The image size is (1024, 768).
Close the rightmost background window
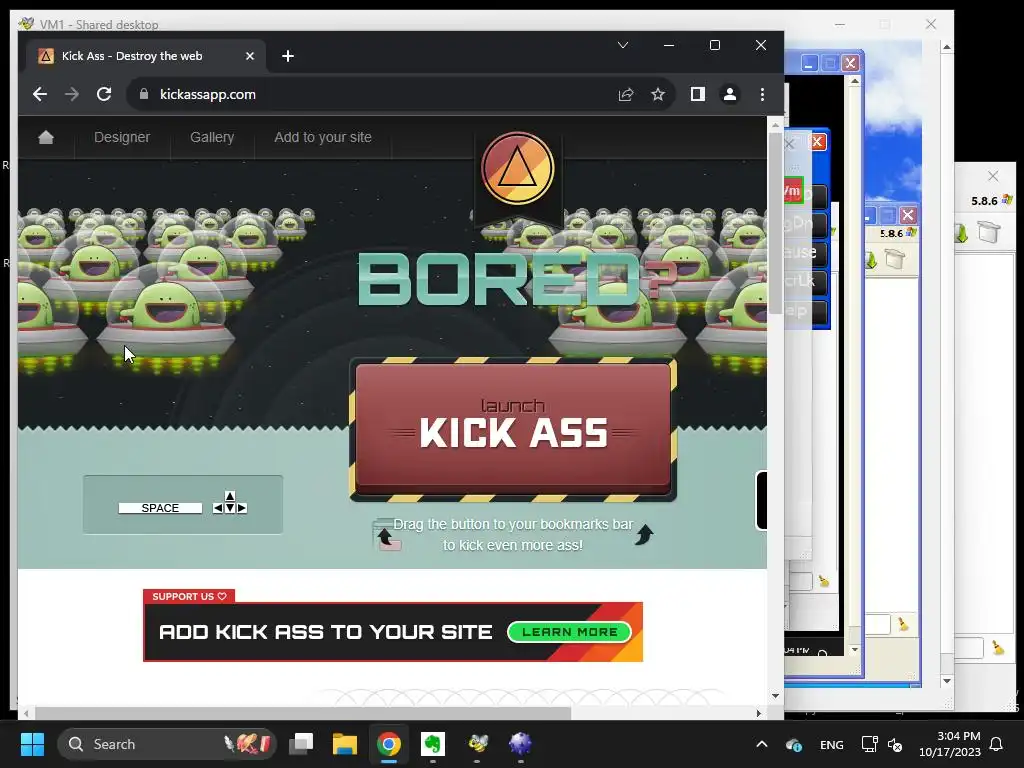coord(993,176)
